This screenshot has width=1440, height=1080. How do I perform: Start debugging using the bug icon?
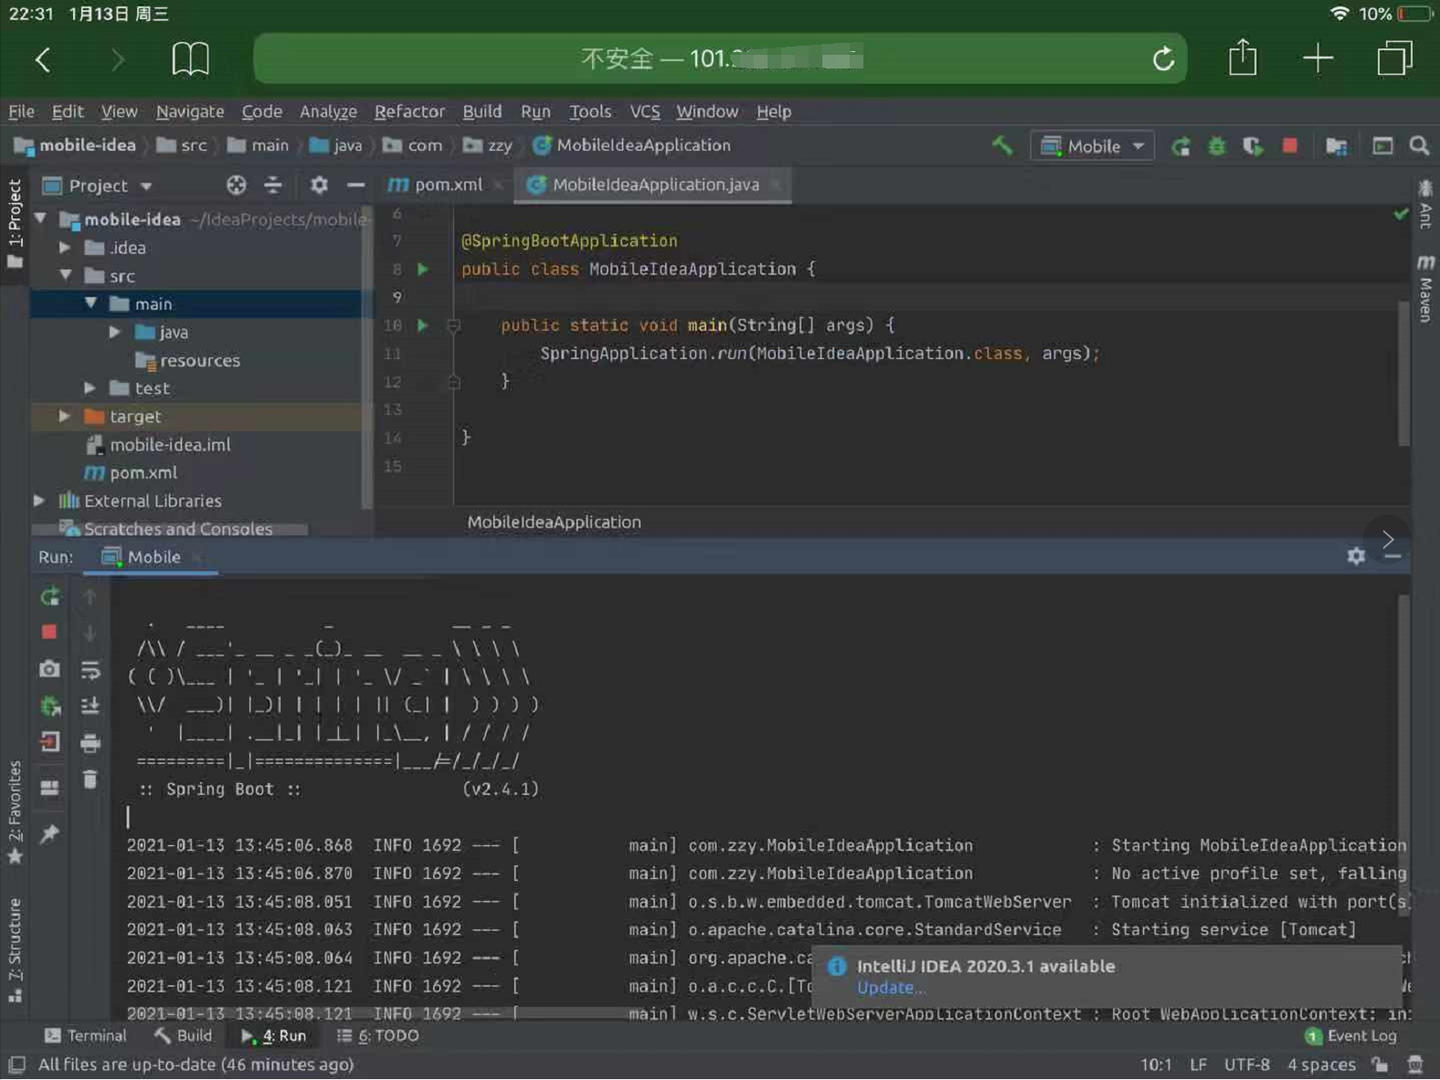point(1216,146)
